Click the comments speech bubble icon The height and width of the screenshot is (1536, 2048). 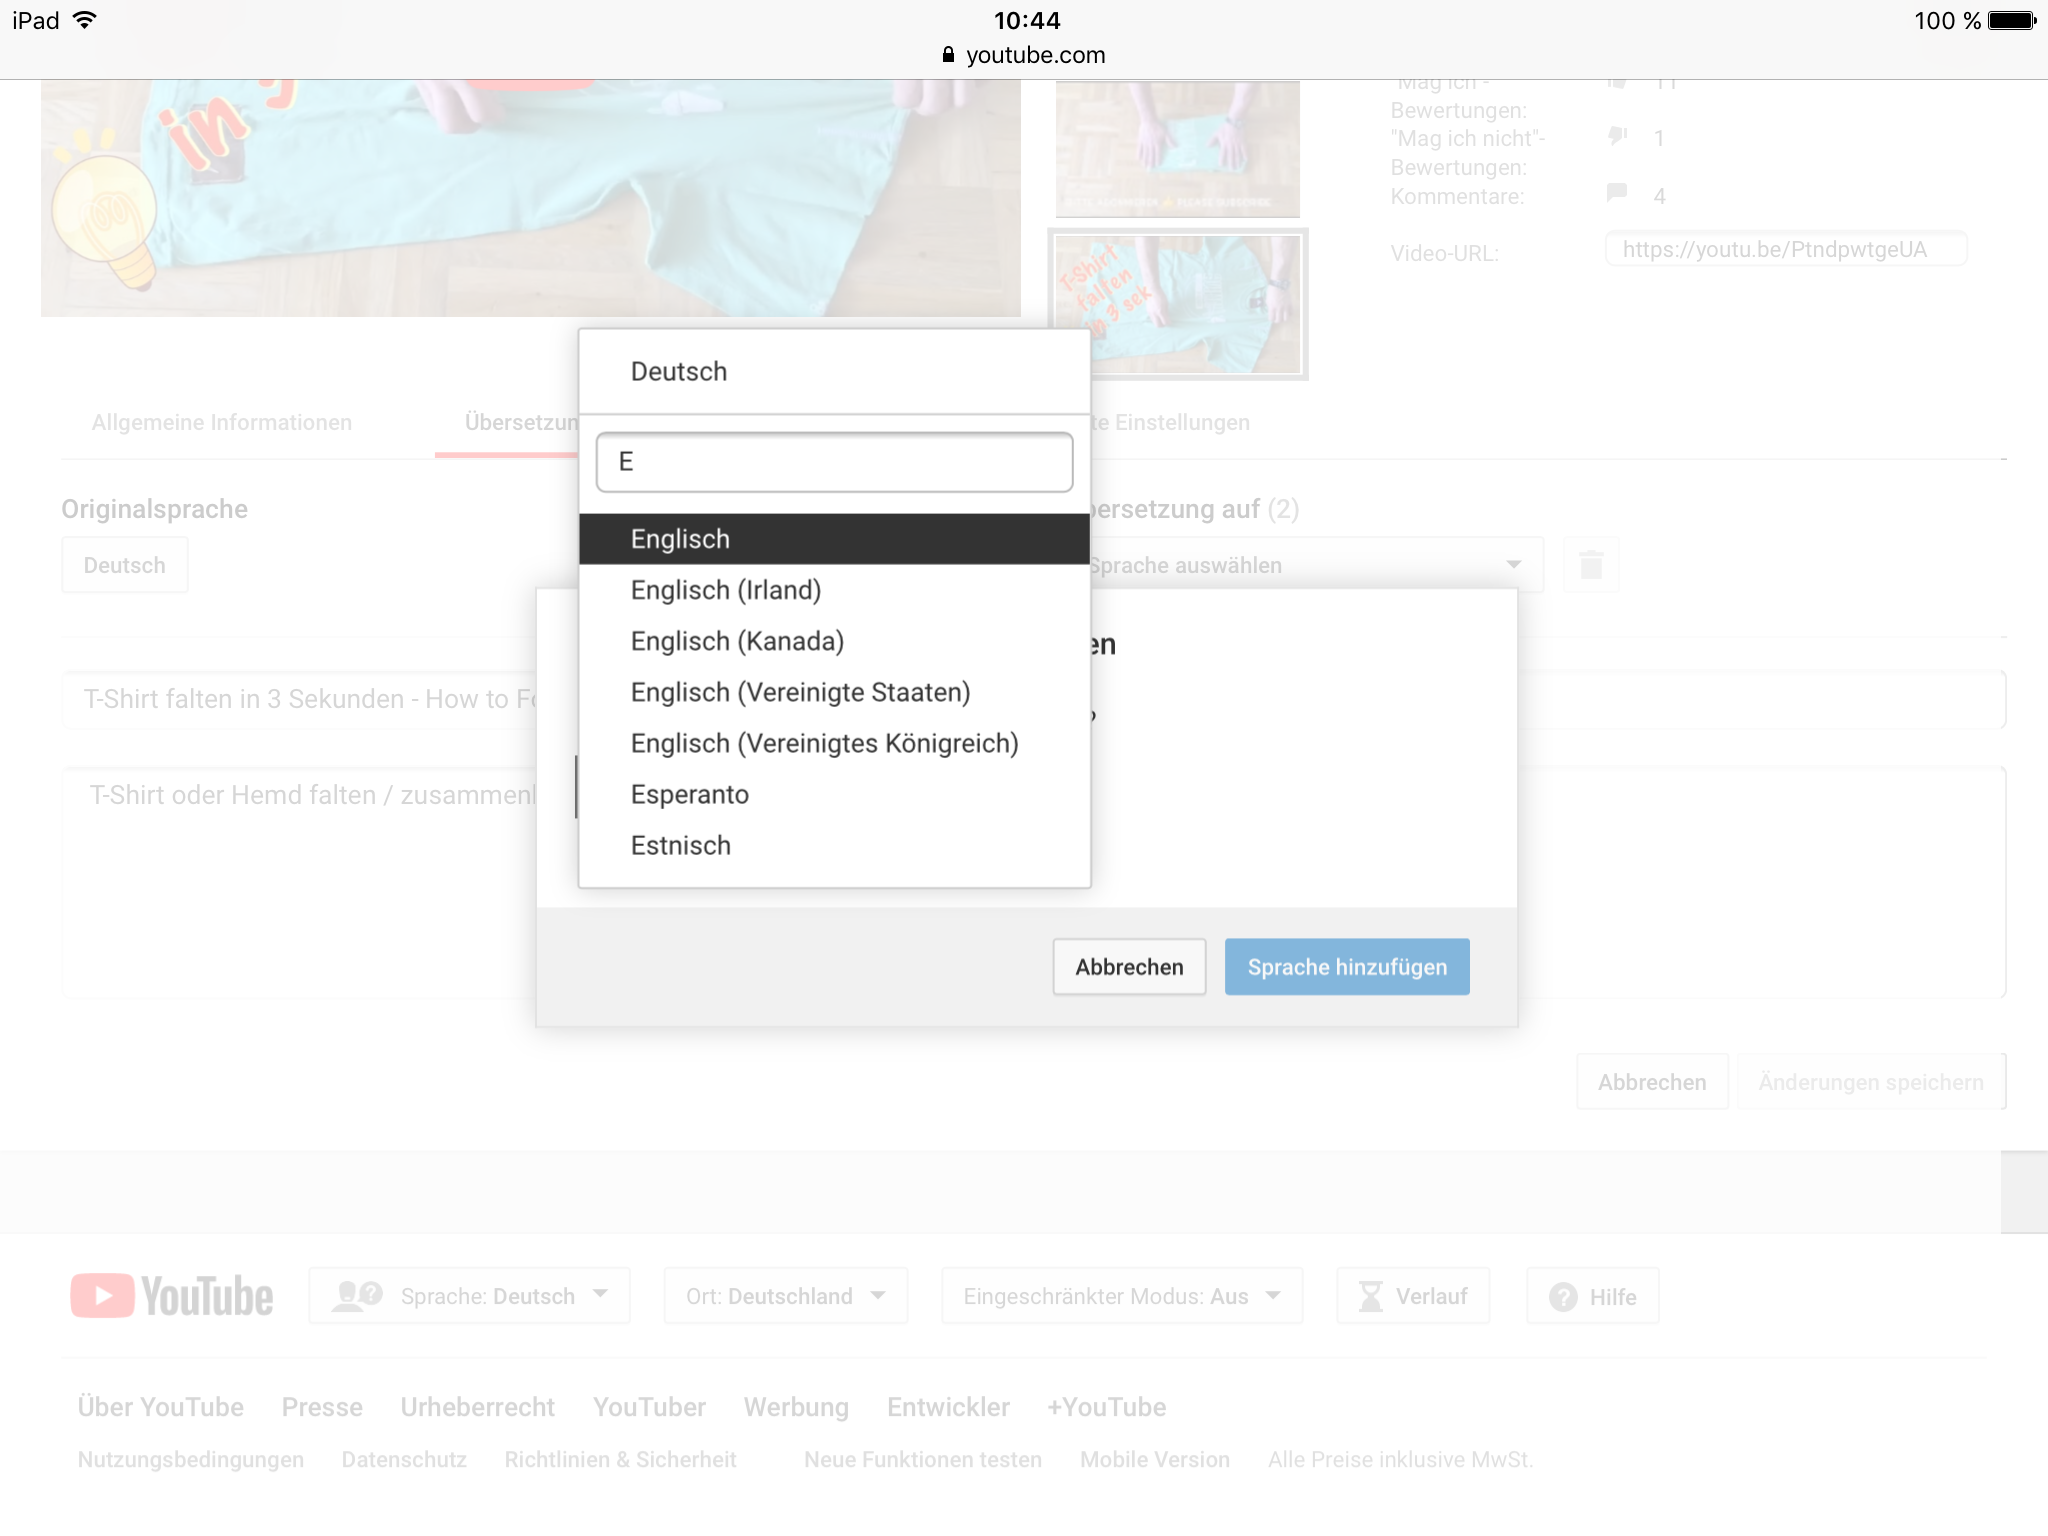[x=1617, y=193]
